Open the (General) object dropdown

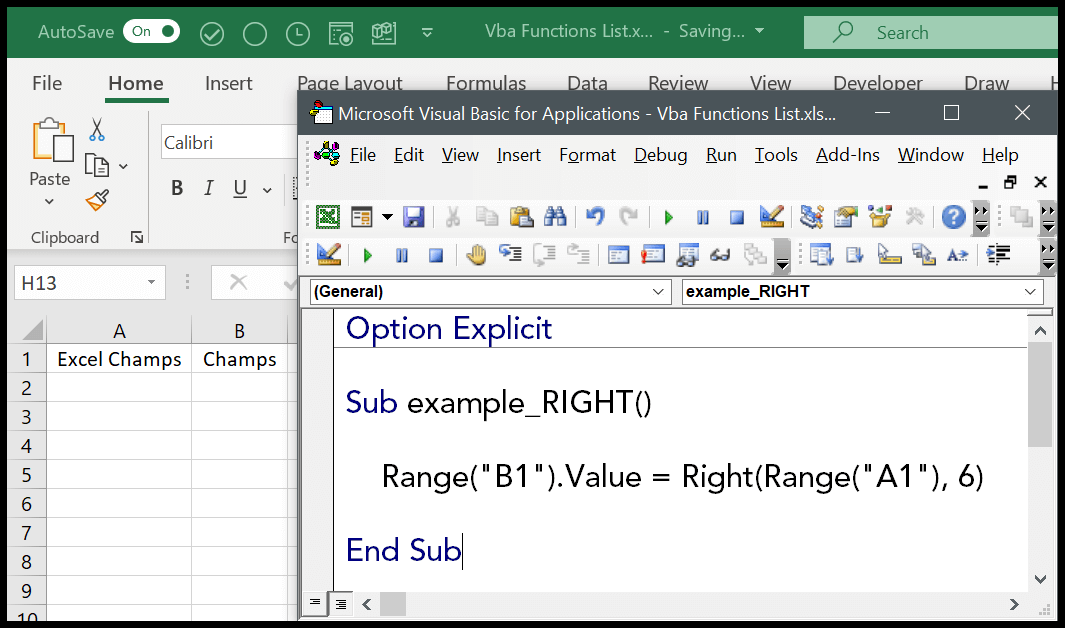tap(660, 292)
